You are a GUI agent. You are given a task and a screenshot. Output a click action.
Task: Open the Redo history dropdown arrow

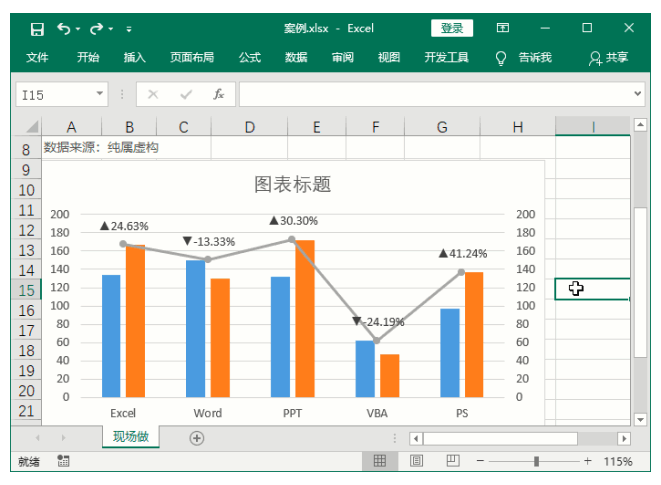pos(111,29)
